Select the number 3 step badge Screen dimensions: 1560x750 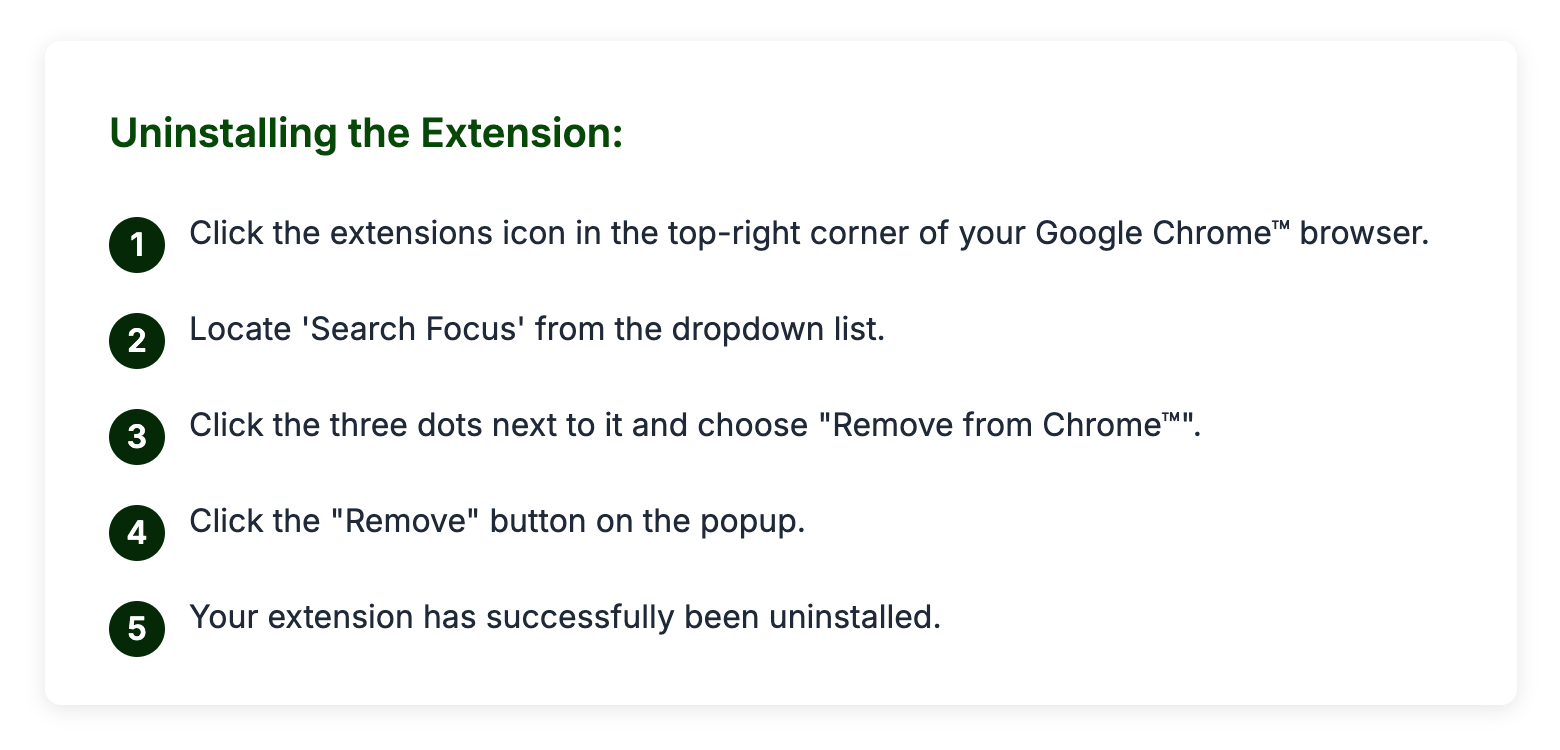coord(137,437)
